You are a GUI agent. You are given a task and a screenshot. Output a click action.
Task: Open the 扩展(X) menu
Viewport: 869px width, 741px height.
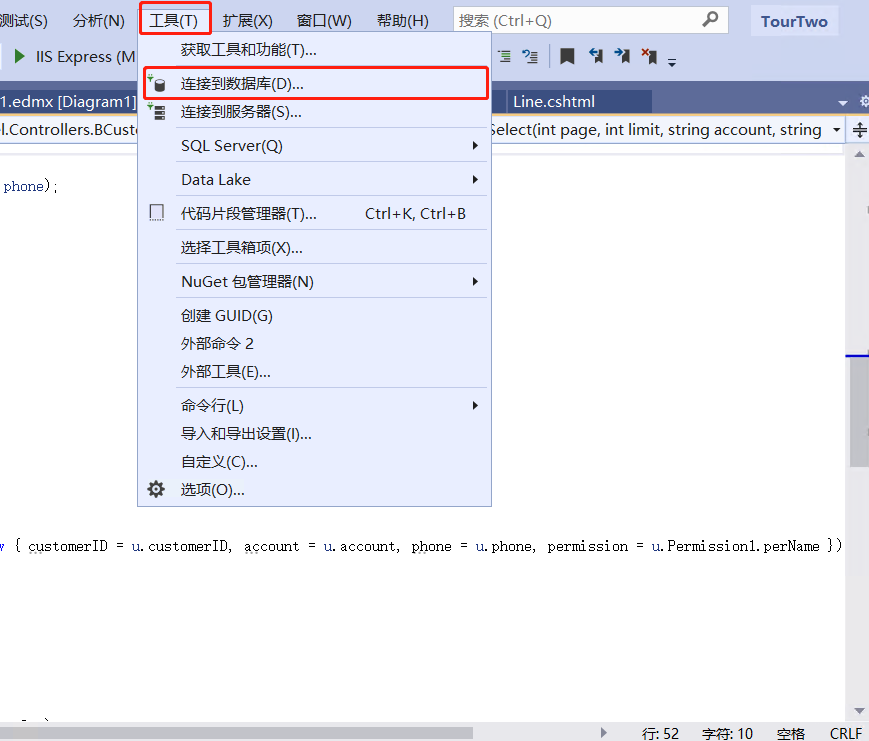(x=247, y=21)
